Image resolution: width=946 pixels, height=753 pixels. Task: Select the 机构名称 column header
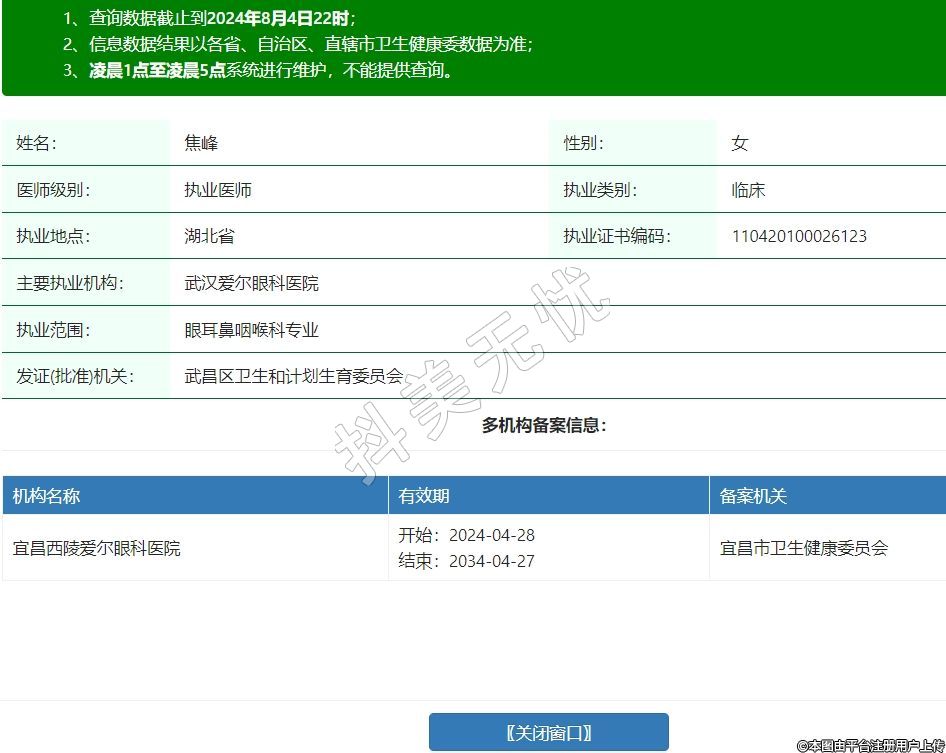[46, 496]
